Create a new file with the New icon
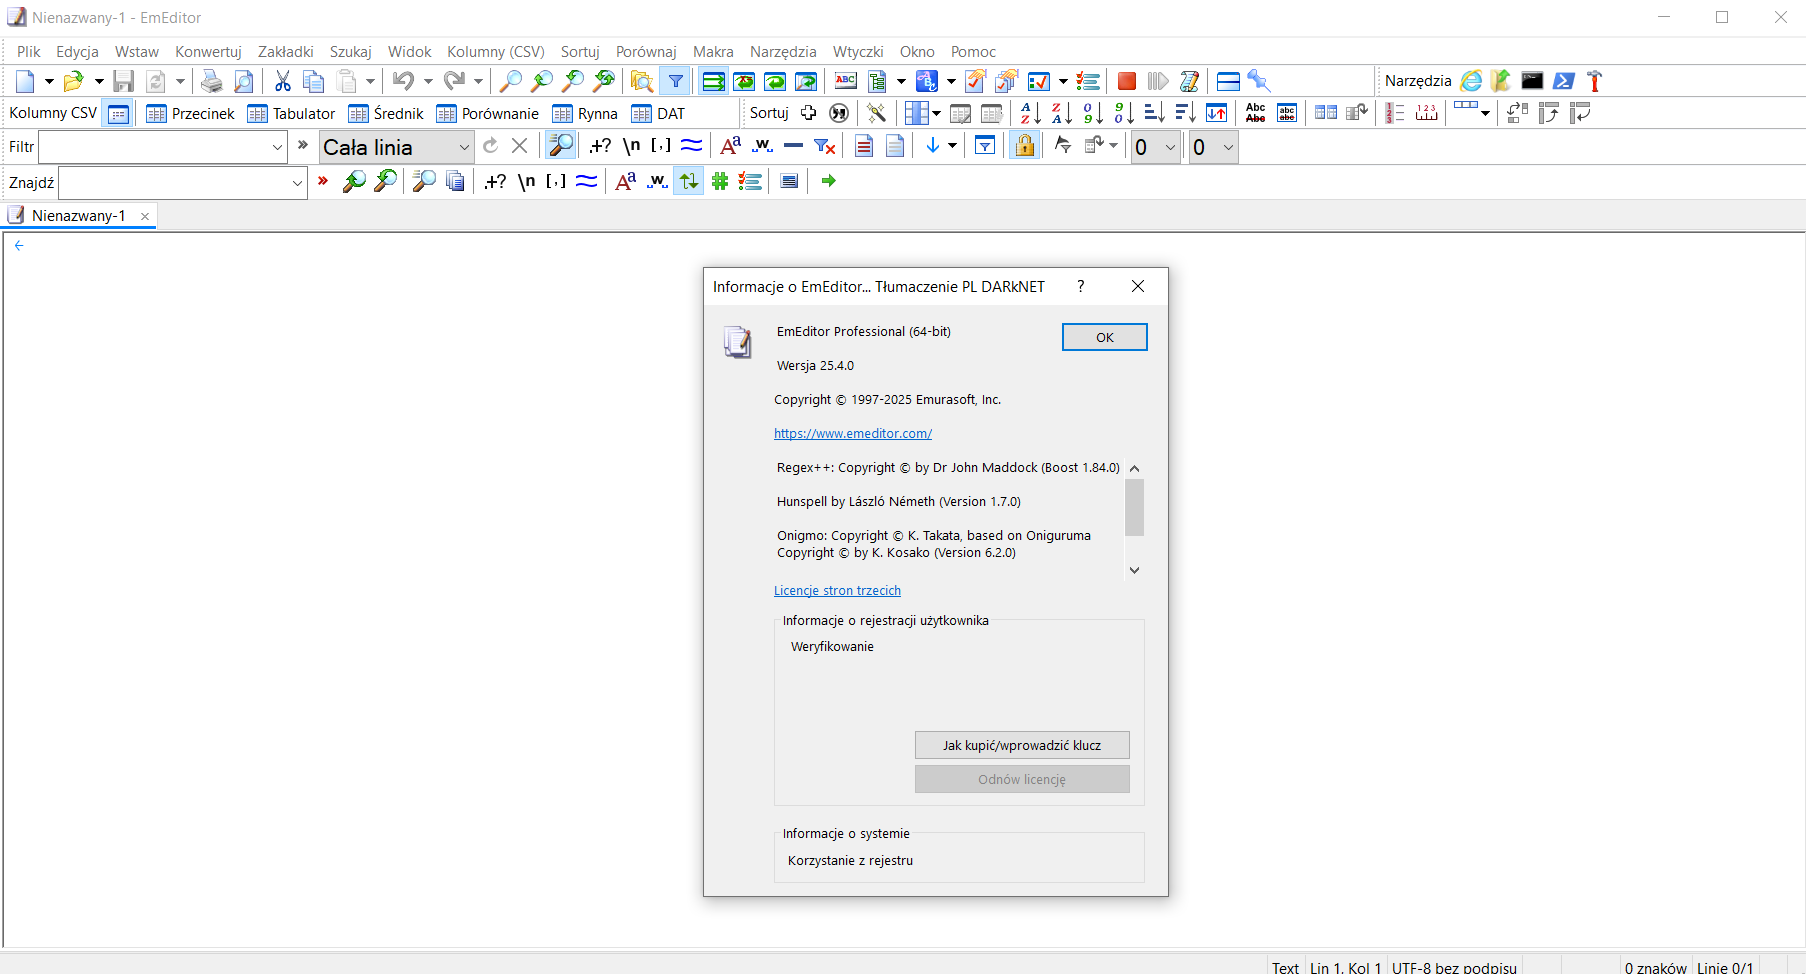 (25, 81)
